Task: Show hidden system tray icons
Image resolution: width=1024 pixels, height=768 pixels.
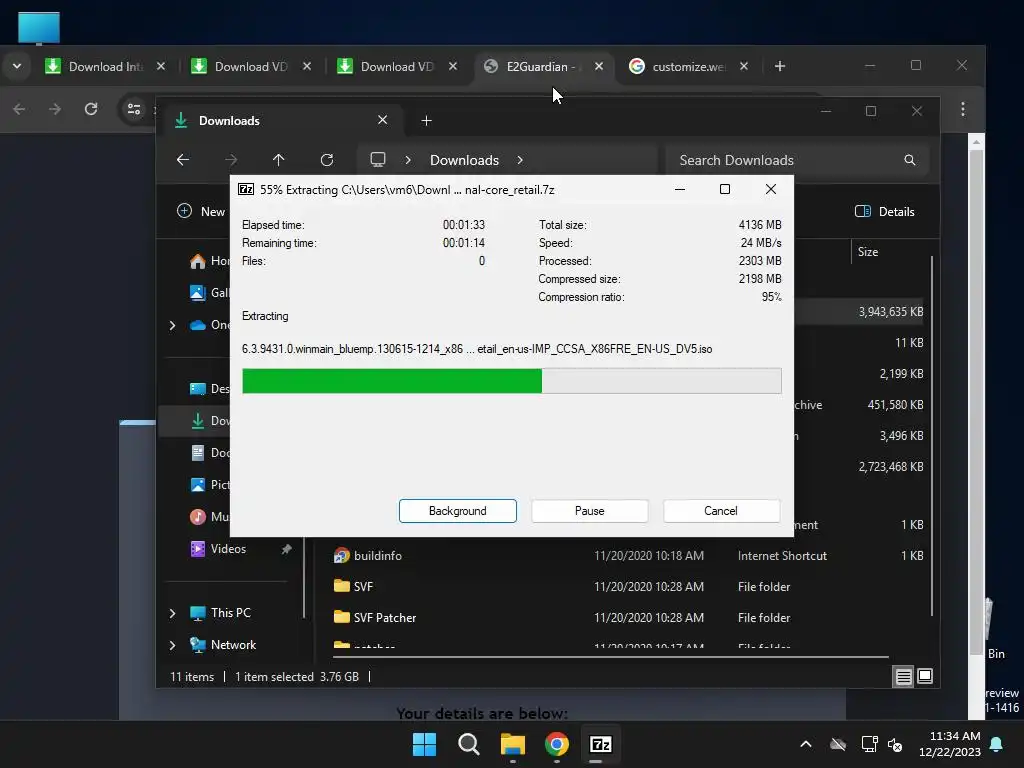Action: (806, 744)
